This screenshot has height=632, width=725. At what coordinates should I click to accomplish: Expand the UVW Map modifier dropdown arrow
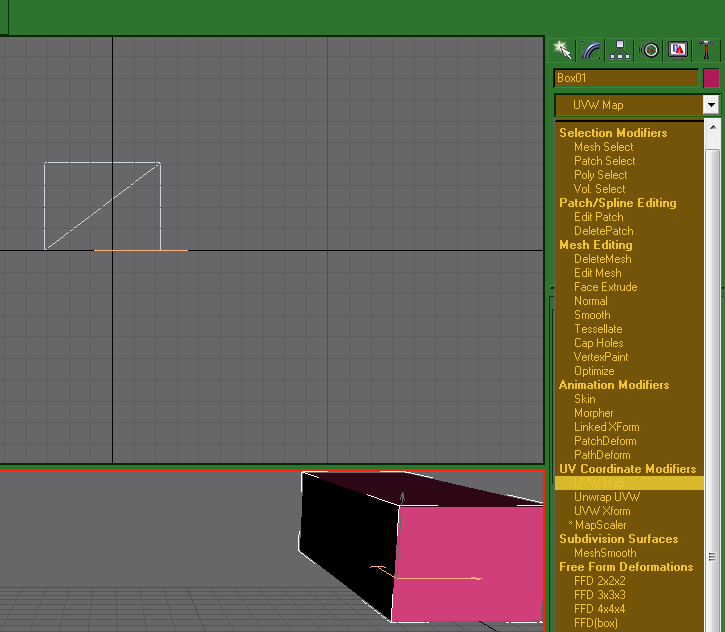[711, 105]
